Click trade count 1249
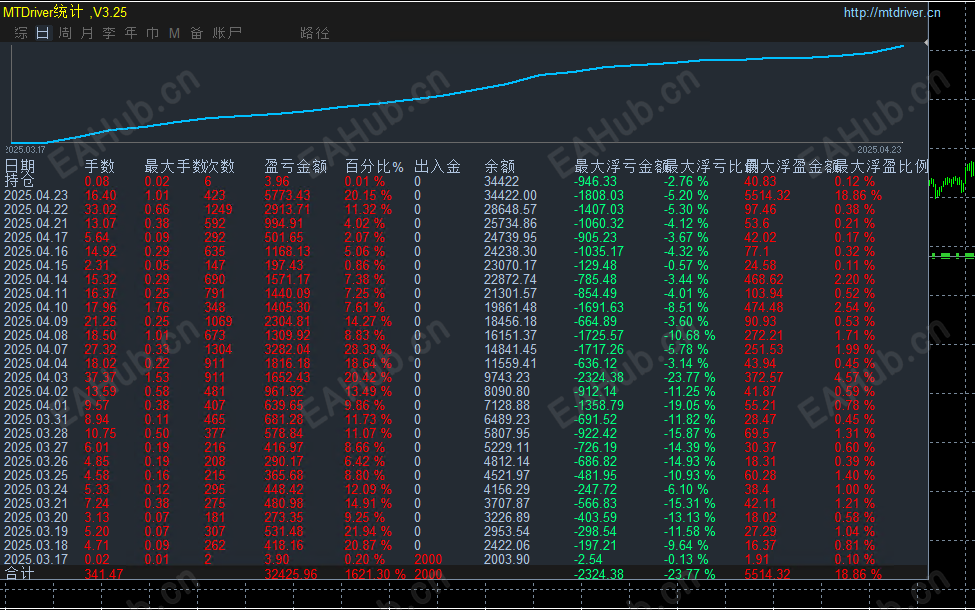975x610 pixels. (x=218, y=210)
